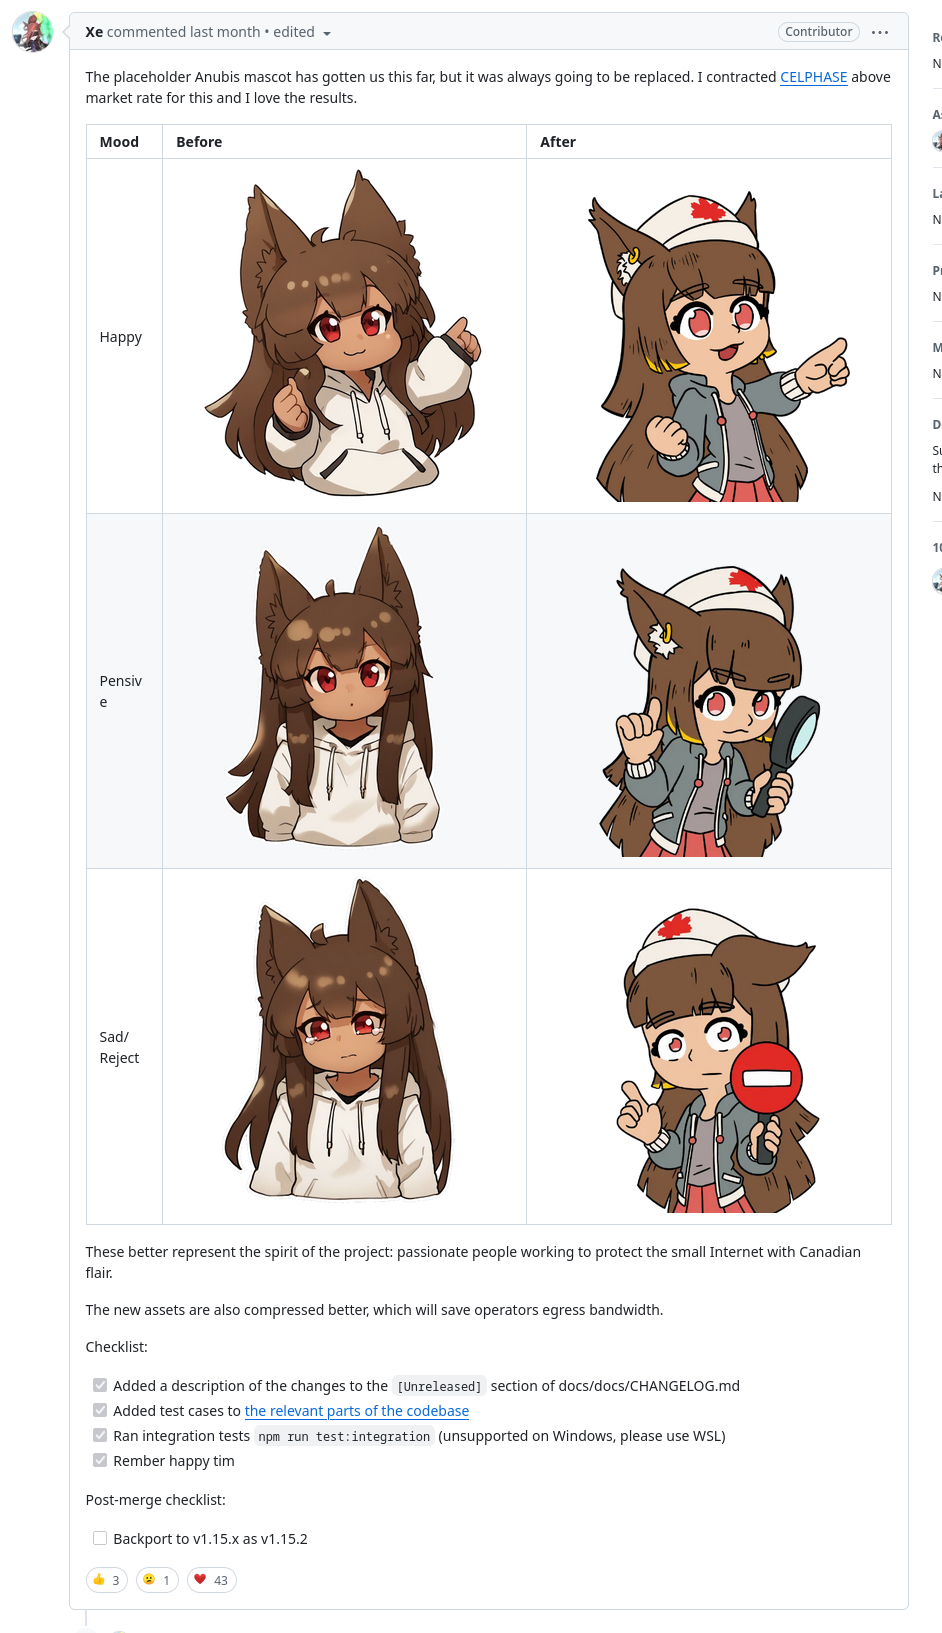Open the Sad/Reject after mascot image
The image size is (942, 1633).
[718, 1060]
